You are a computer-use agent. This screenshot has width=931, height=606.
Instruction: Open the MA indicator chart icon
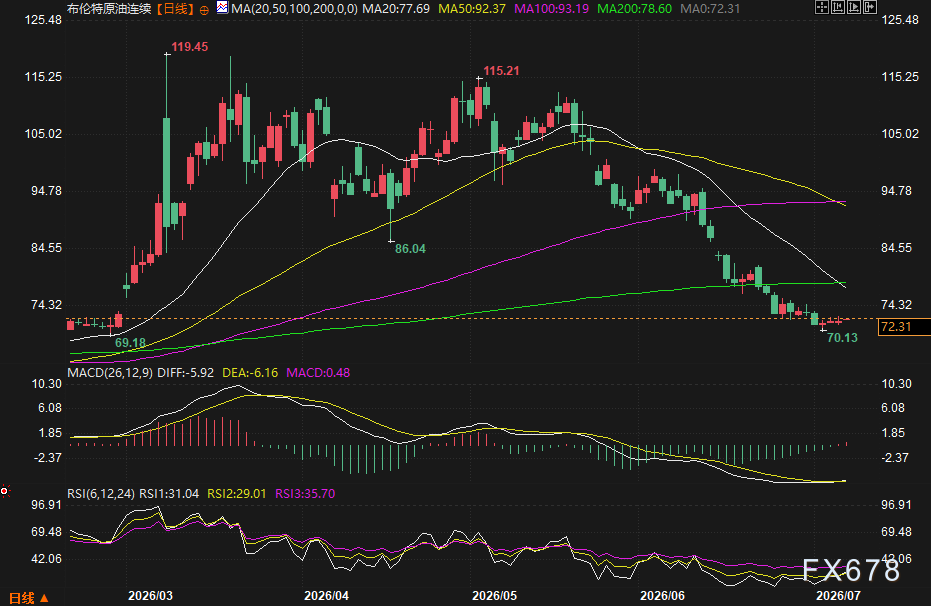[222, 8]
